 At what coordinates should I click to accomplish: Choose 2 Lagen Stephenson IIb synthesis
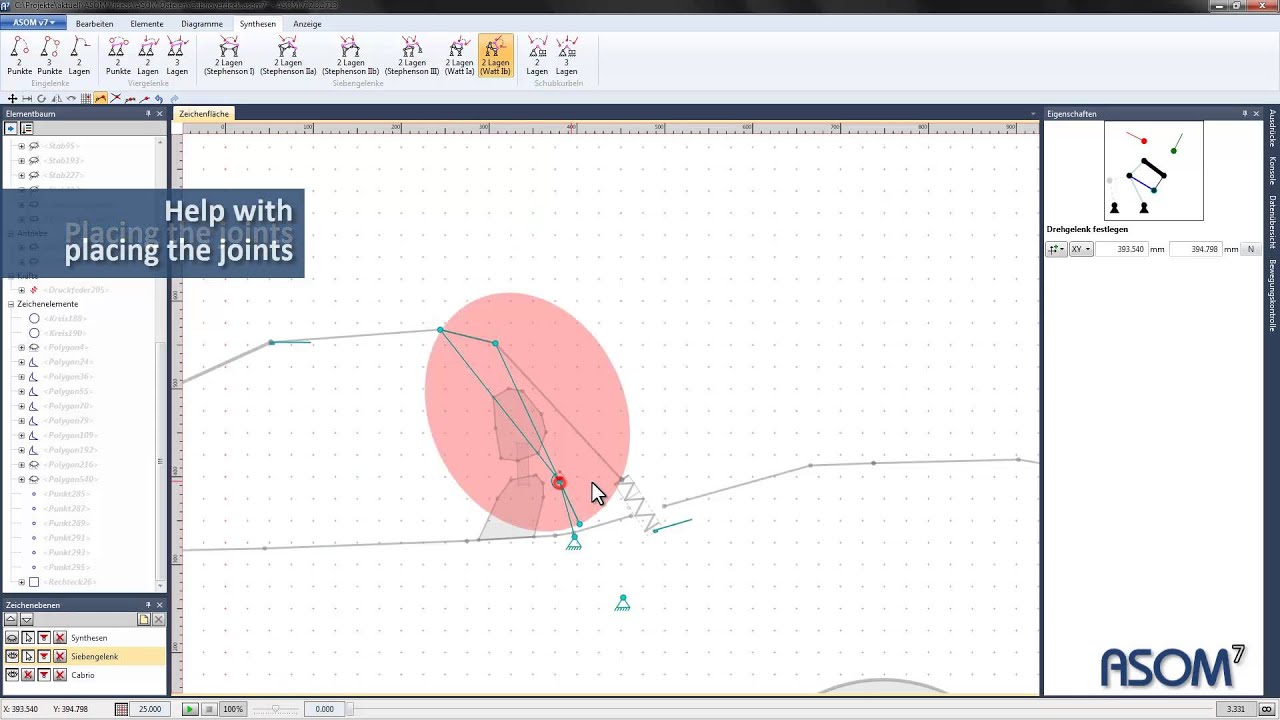(x=350, y=56)
